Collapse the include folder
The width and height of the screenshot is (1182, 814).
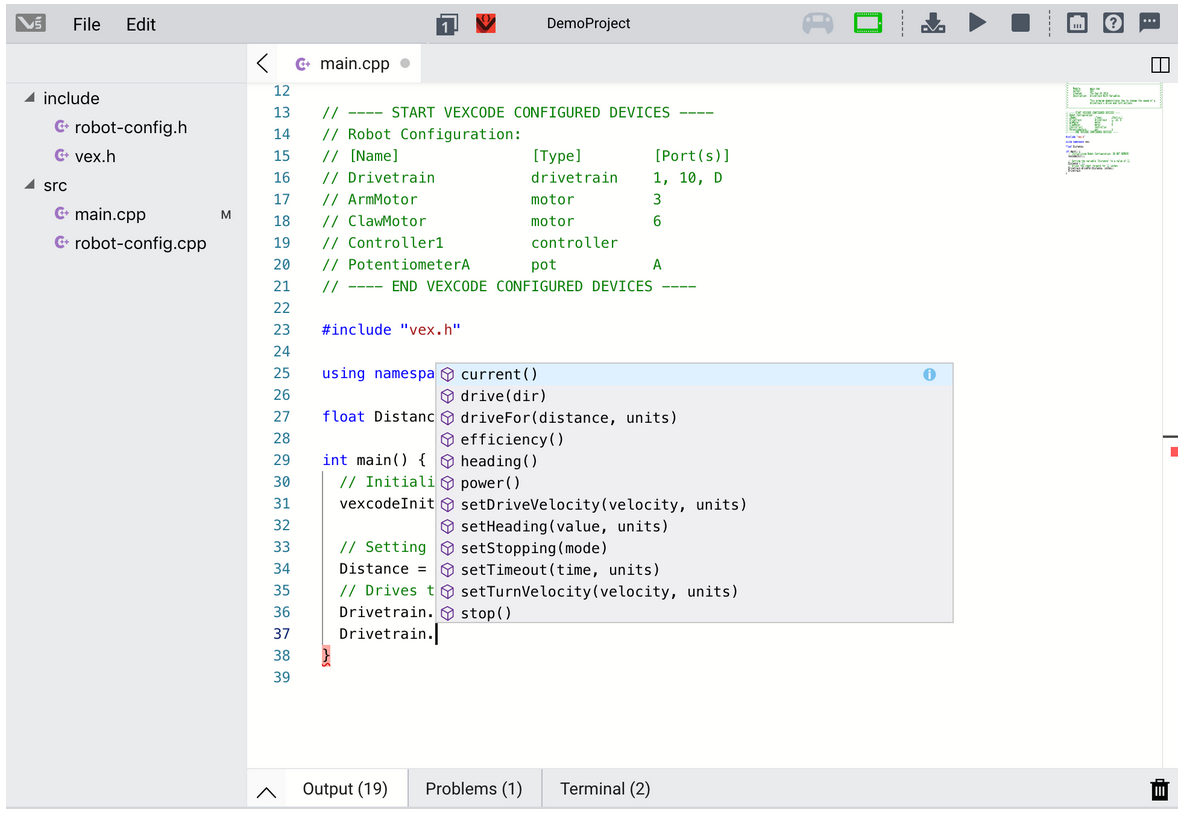29,98
